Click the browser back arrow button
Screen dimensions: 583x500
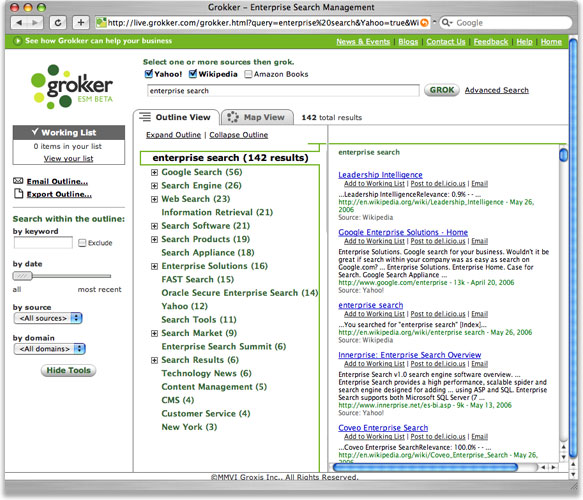tap(19, 23)
